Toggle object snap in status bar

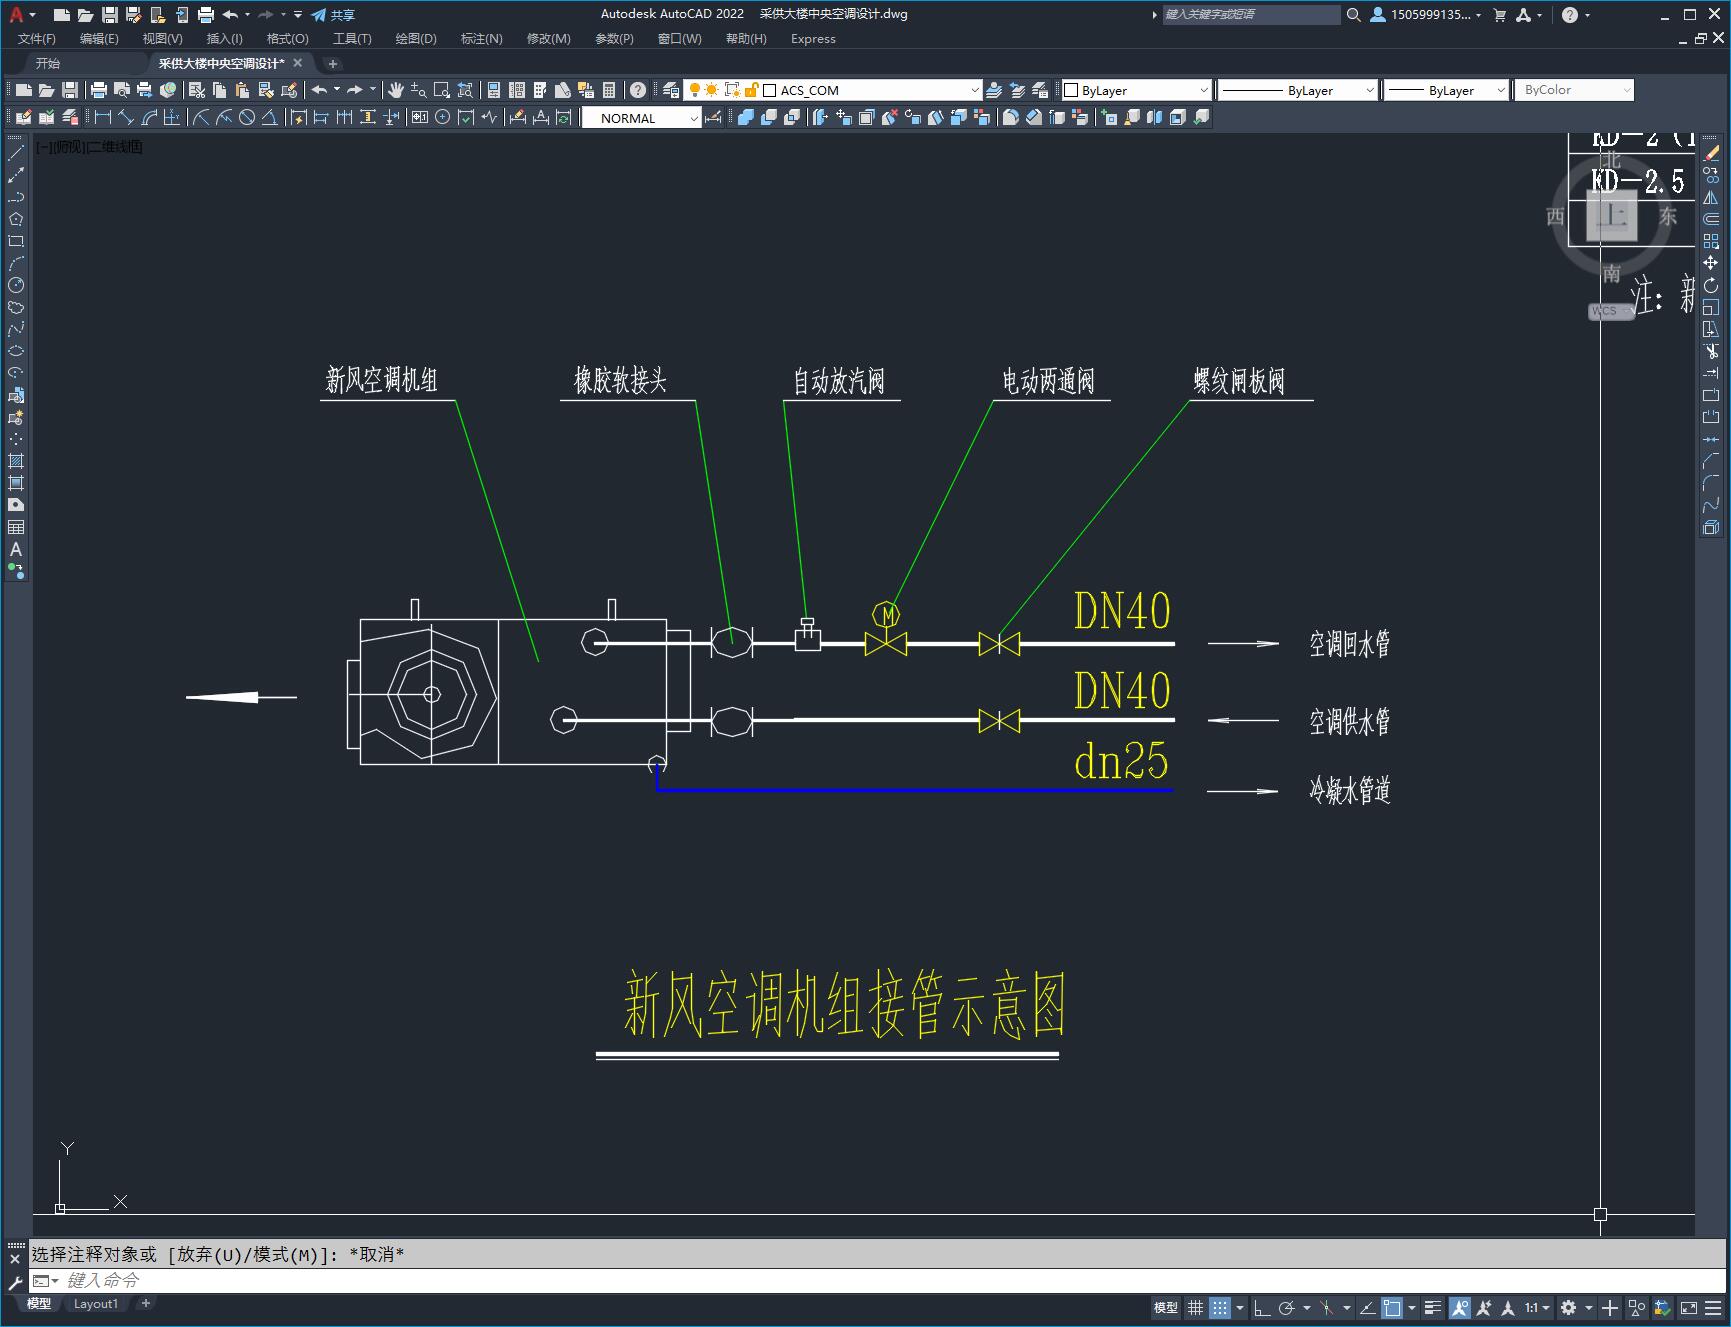pos(1392,1307)
